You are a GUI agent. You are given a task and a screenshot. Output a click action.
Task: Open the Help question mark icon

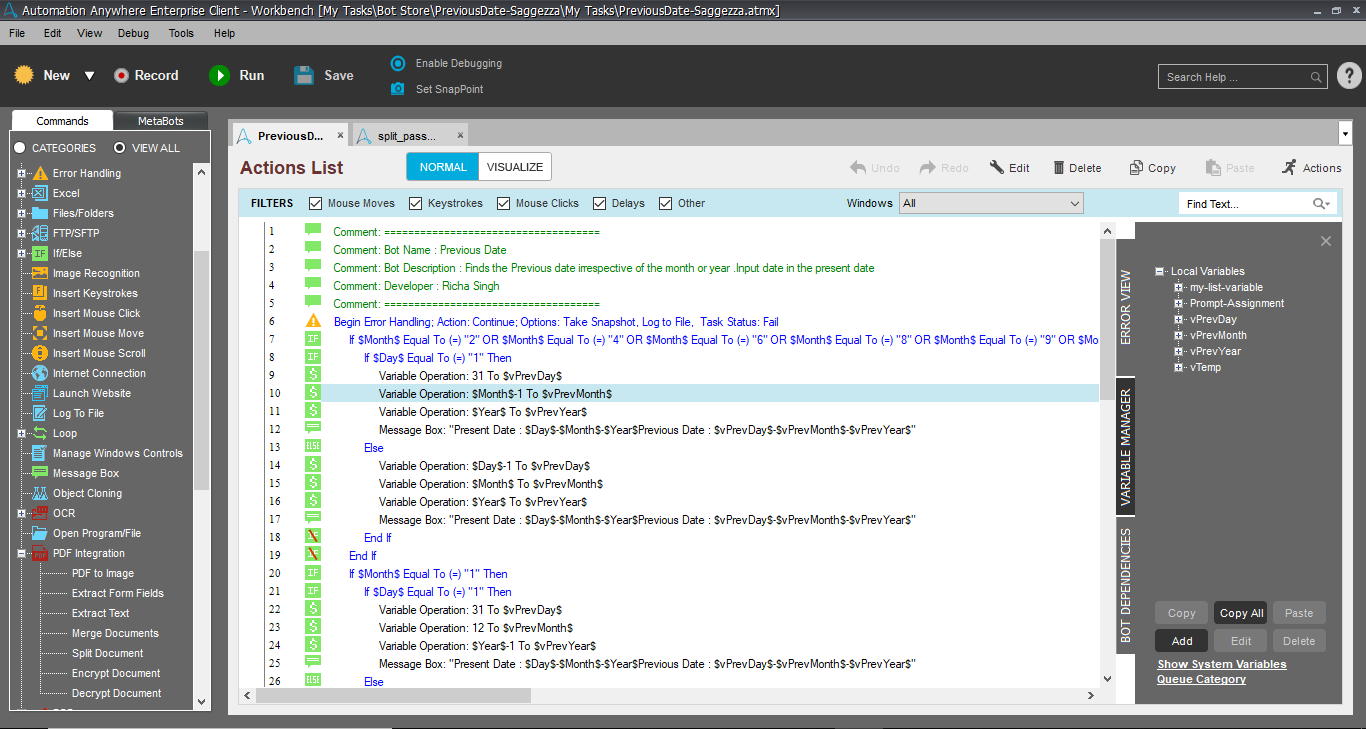(1348, 76)
